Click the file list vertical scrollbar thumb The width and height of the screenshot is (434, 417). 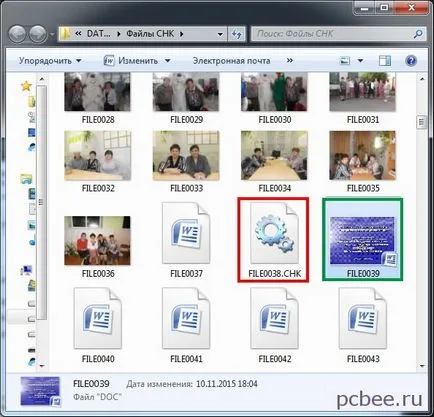(x=422, y=122)
